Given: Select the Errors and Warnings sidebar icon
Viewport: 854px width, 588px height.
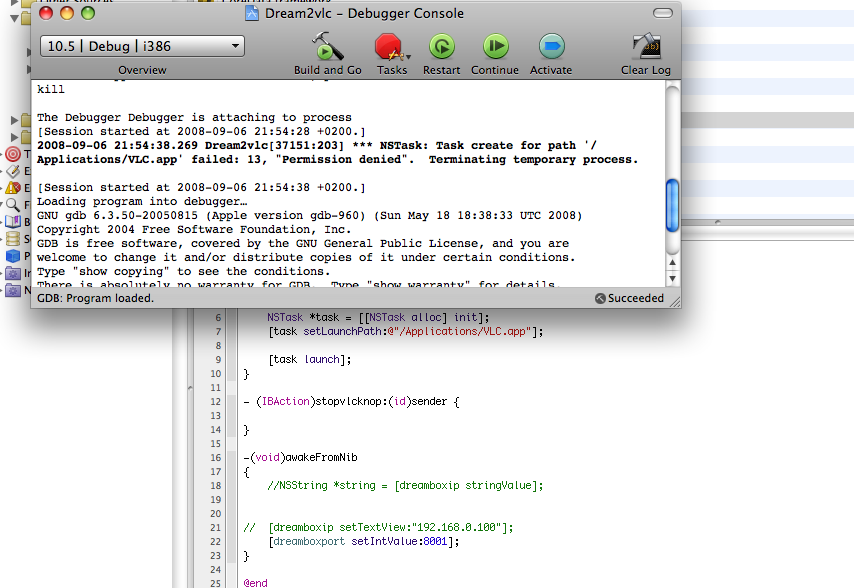Looking at the screenshot, I should (x=13, y=188).
